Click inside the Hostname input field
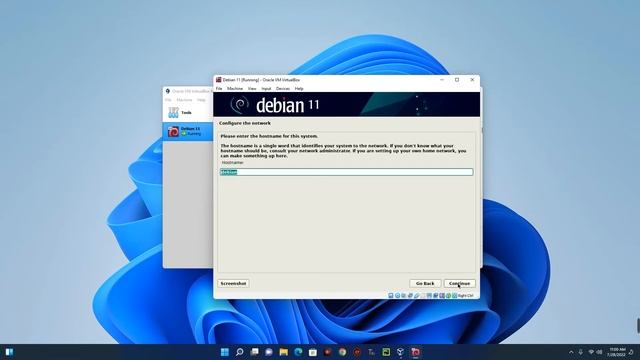640x360 pixels. [347, 172]
